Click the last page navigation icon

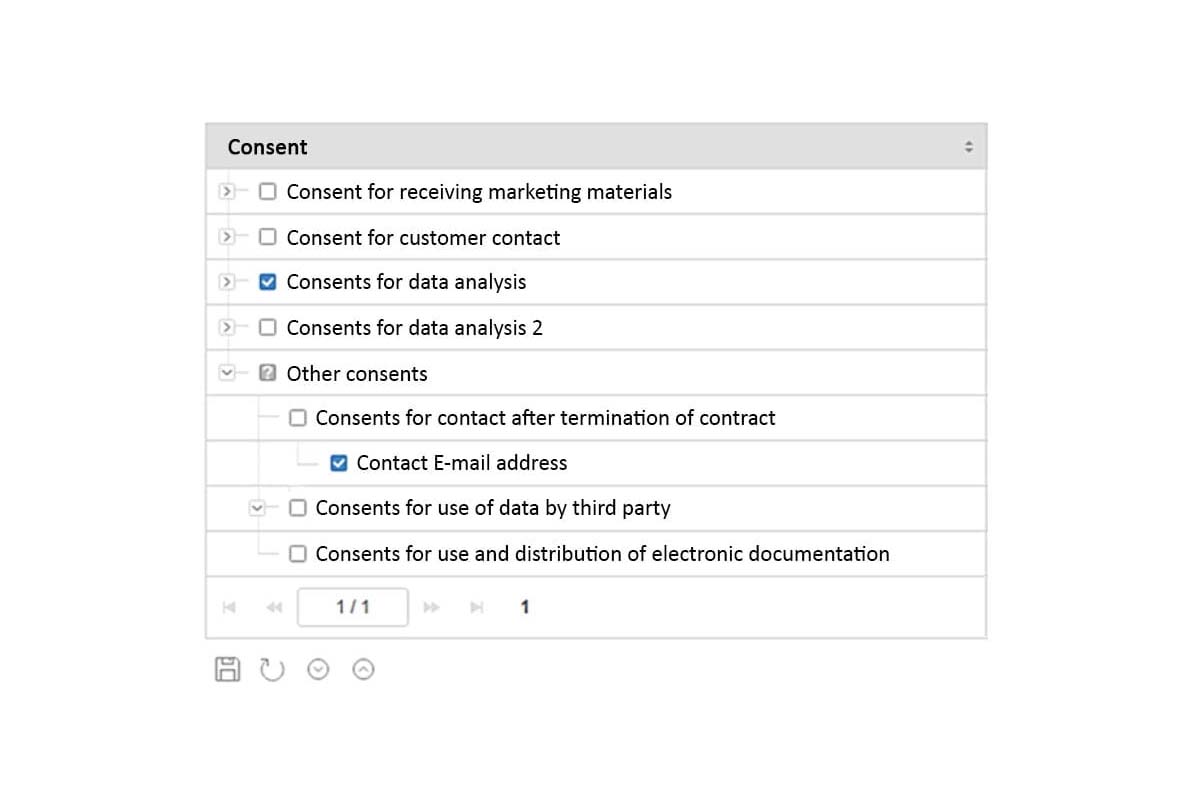coord(477,607)
